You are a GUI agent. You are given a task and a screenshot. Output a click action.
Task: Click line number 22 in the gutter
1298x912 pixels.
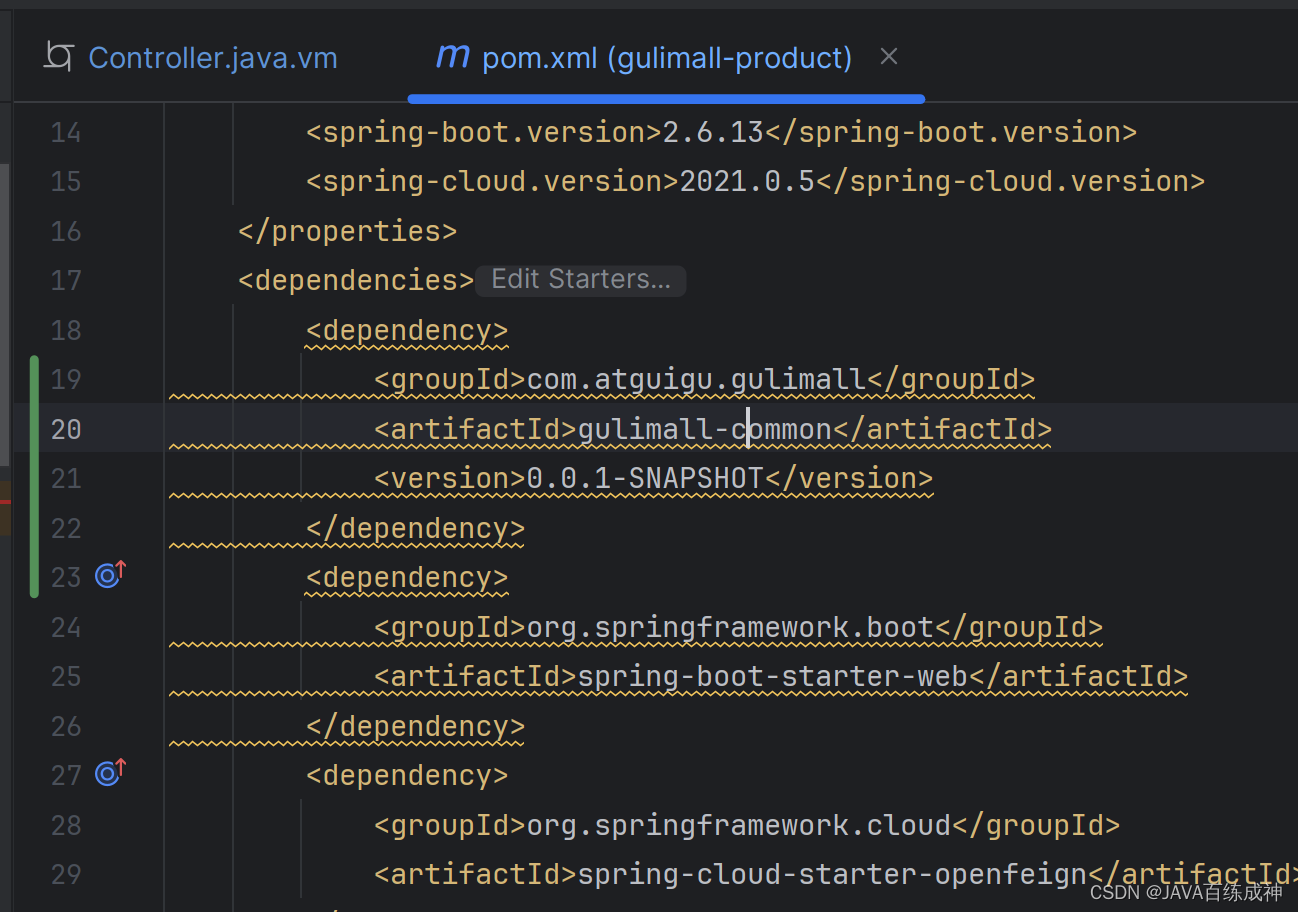coord(66,528)
